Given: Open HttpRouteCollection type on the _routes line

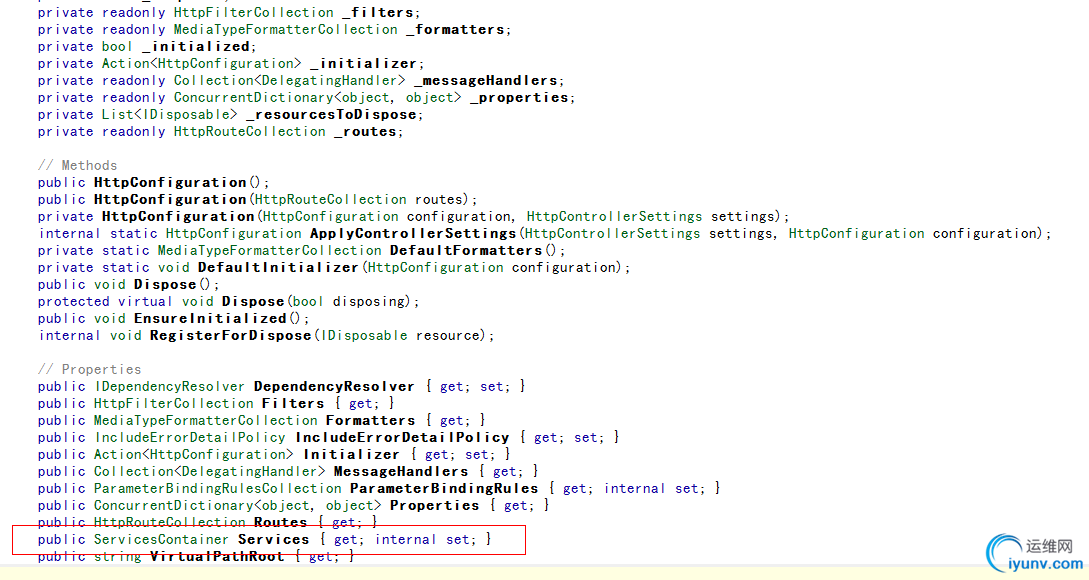Looking at the screenshot, I should coord(249,131).
